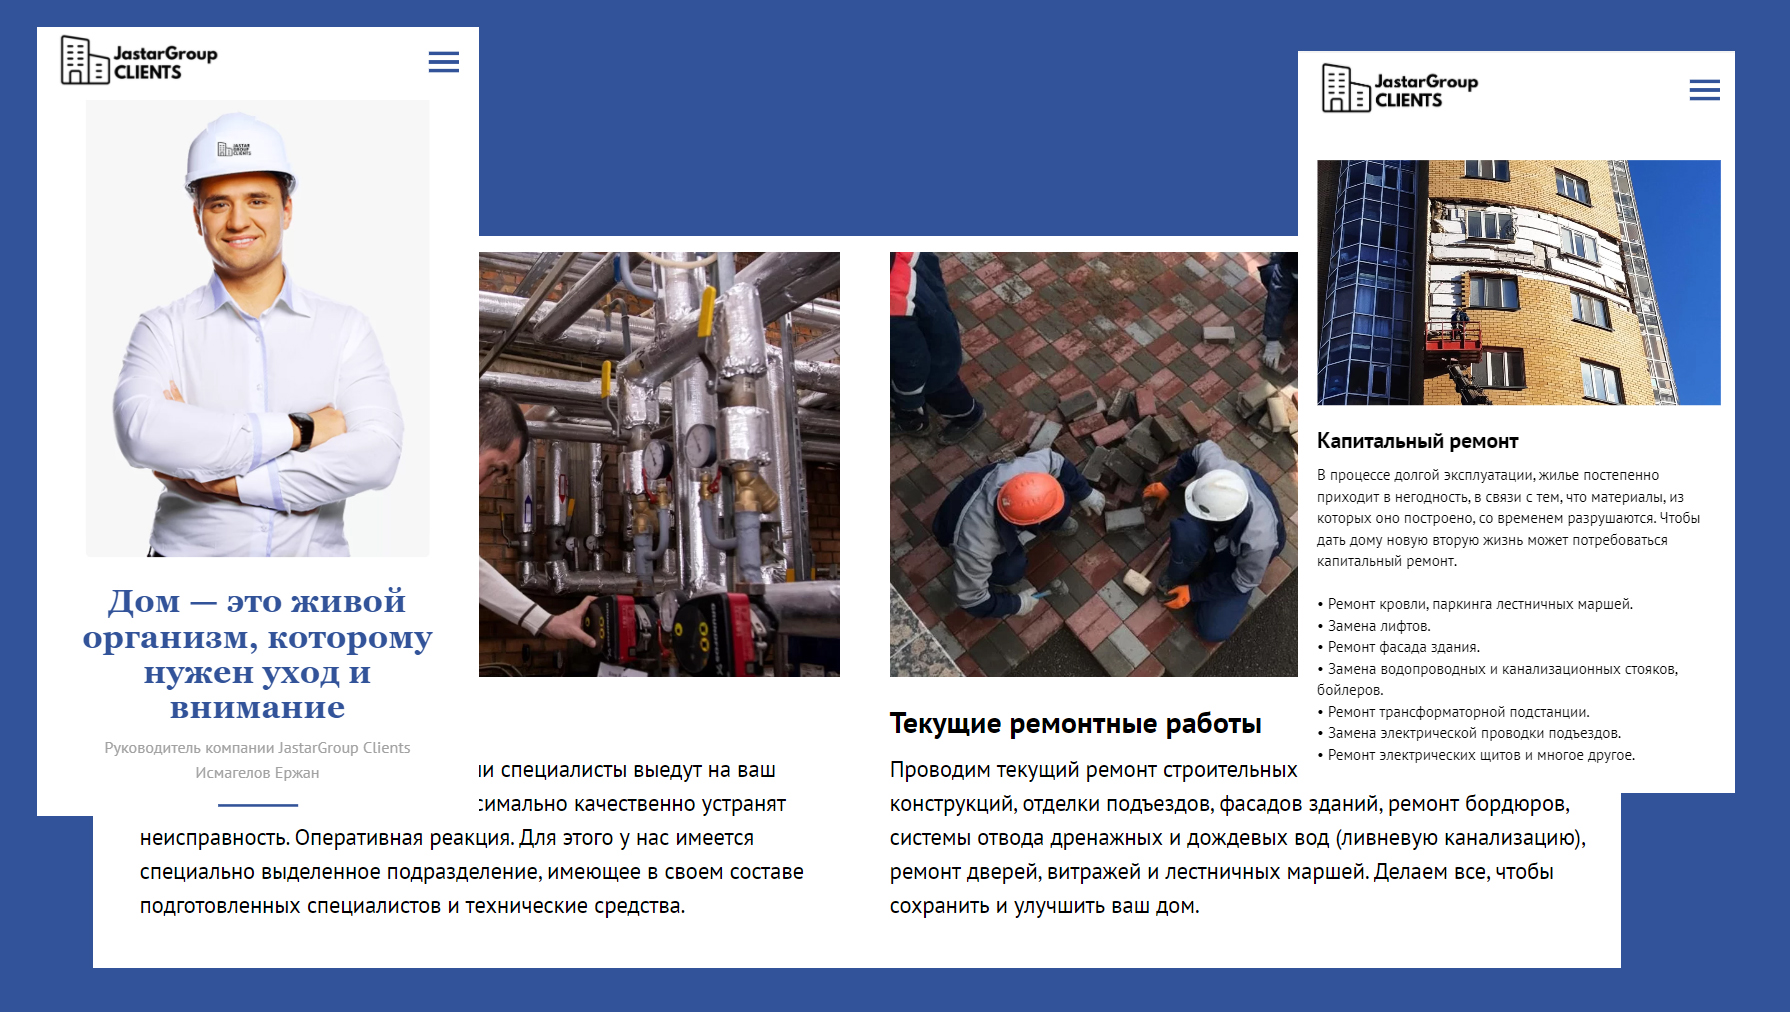Open the photo of insulated pipes and gauges
This screenshot has height=1012, width=1790.
[x=659, y=464]
